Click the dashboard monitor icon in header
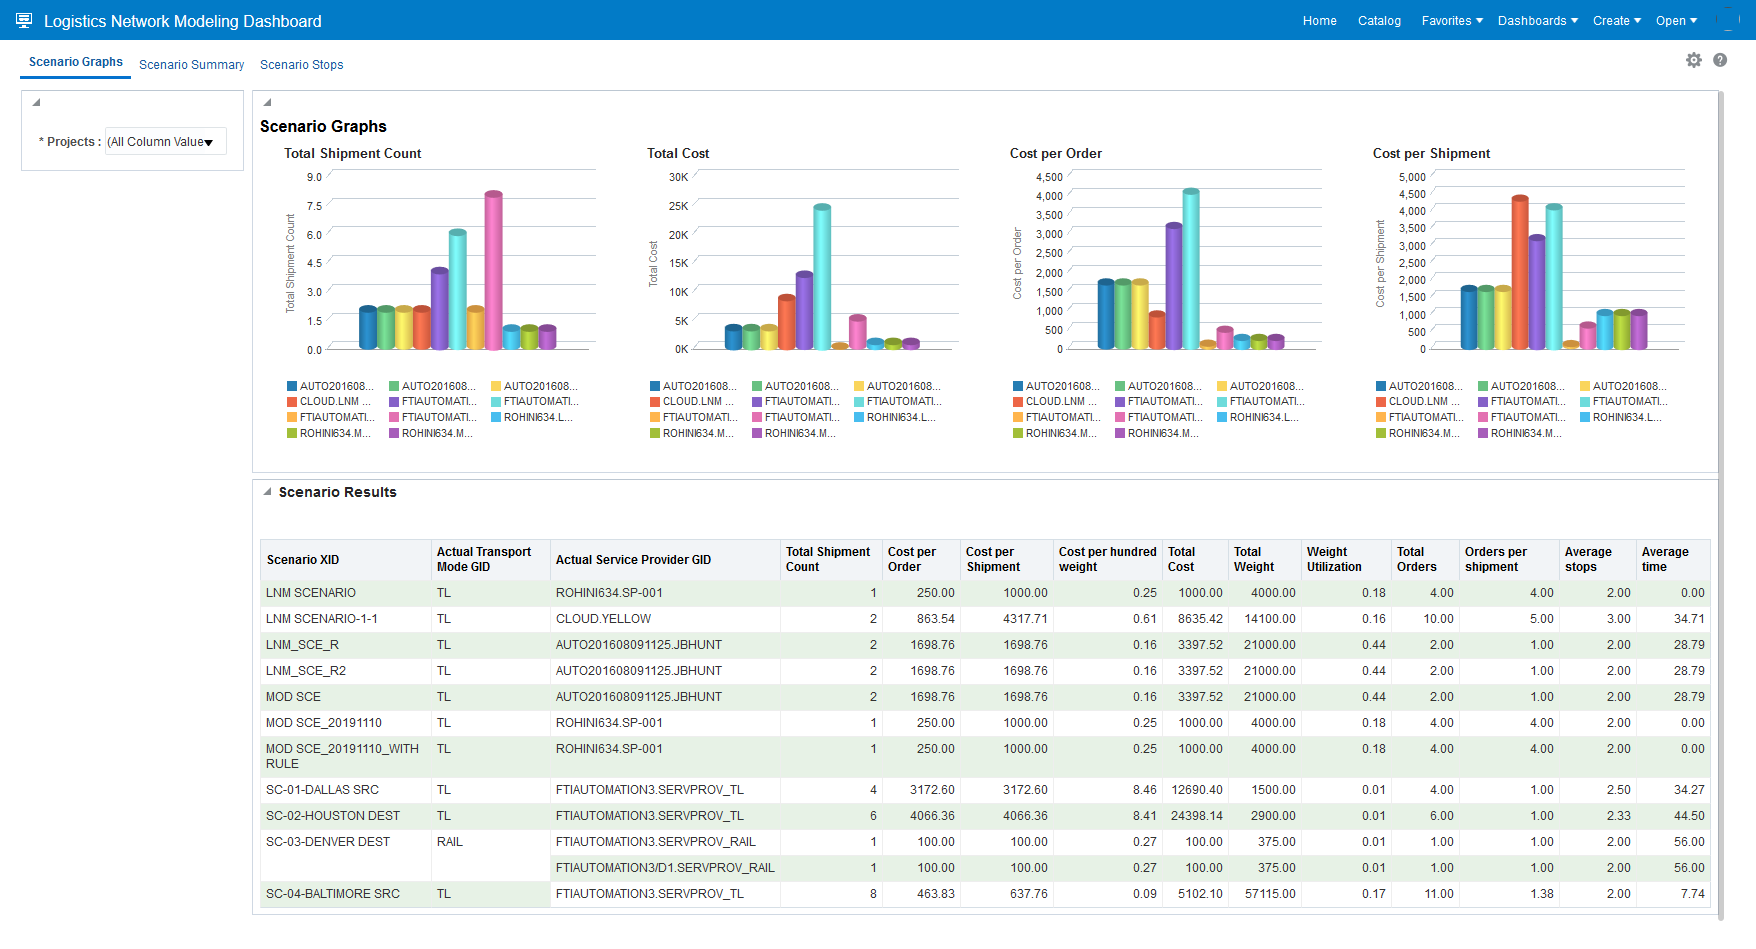The width and height of the screenshot is (1756, 949). pyautogui.click(x=24, y=20)
